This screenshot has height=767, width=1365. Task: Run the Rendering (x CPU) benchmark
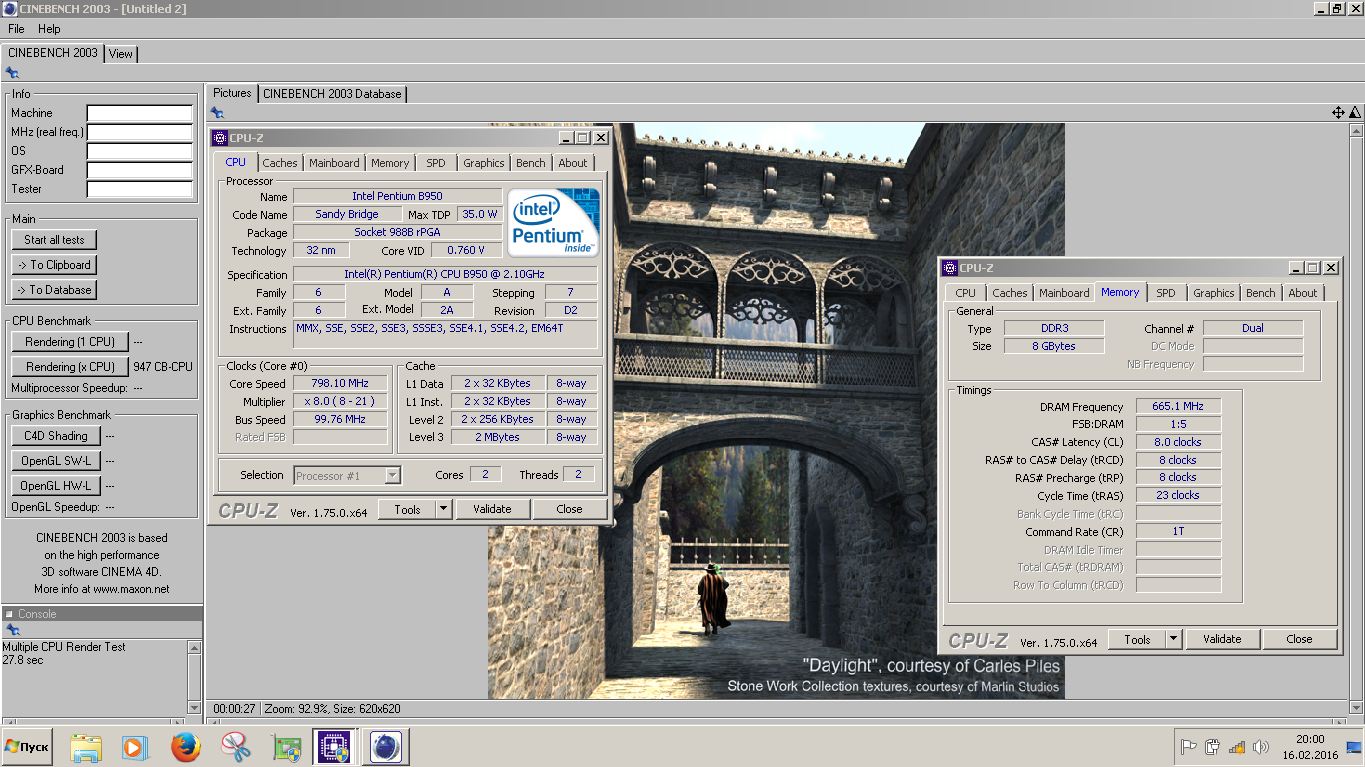[x=70, y=367]
